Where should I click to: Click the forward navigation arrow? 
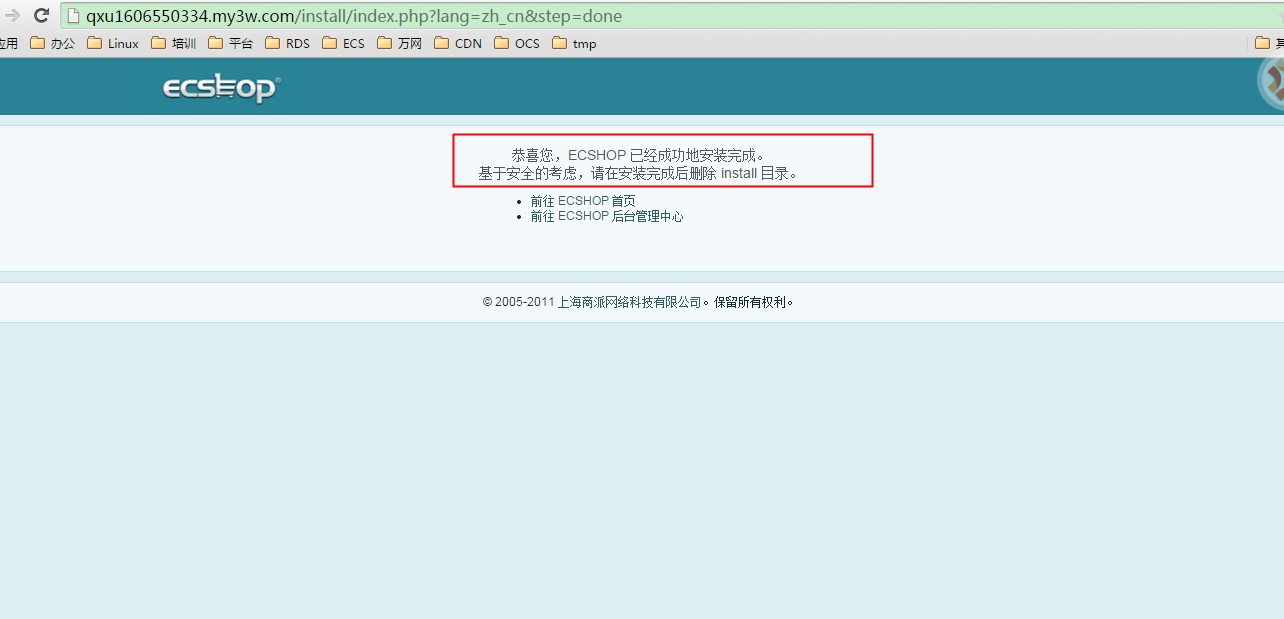(12, 16)
